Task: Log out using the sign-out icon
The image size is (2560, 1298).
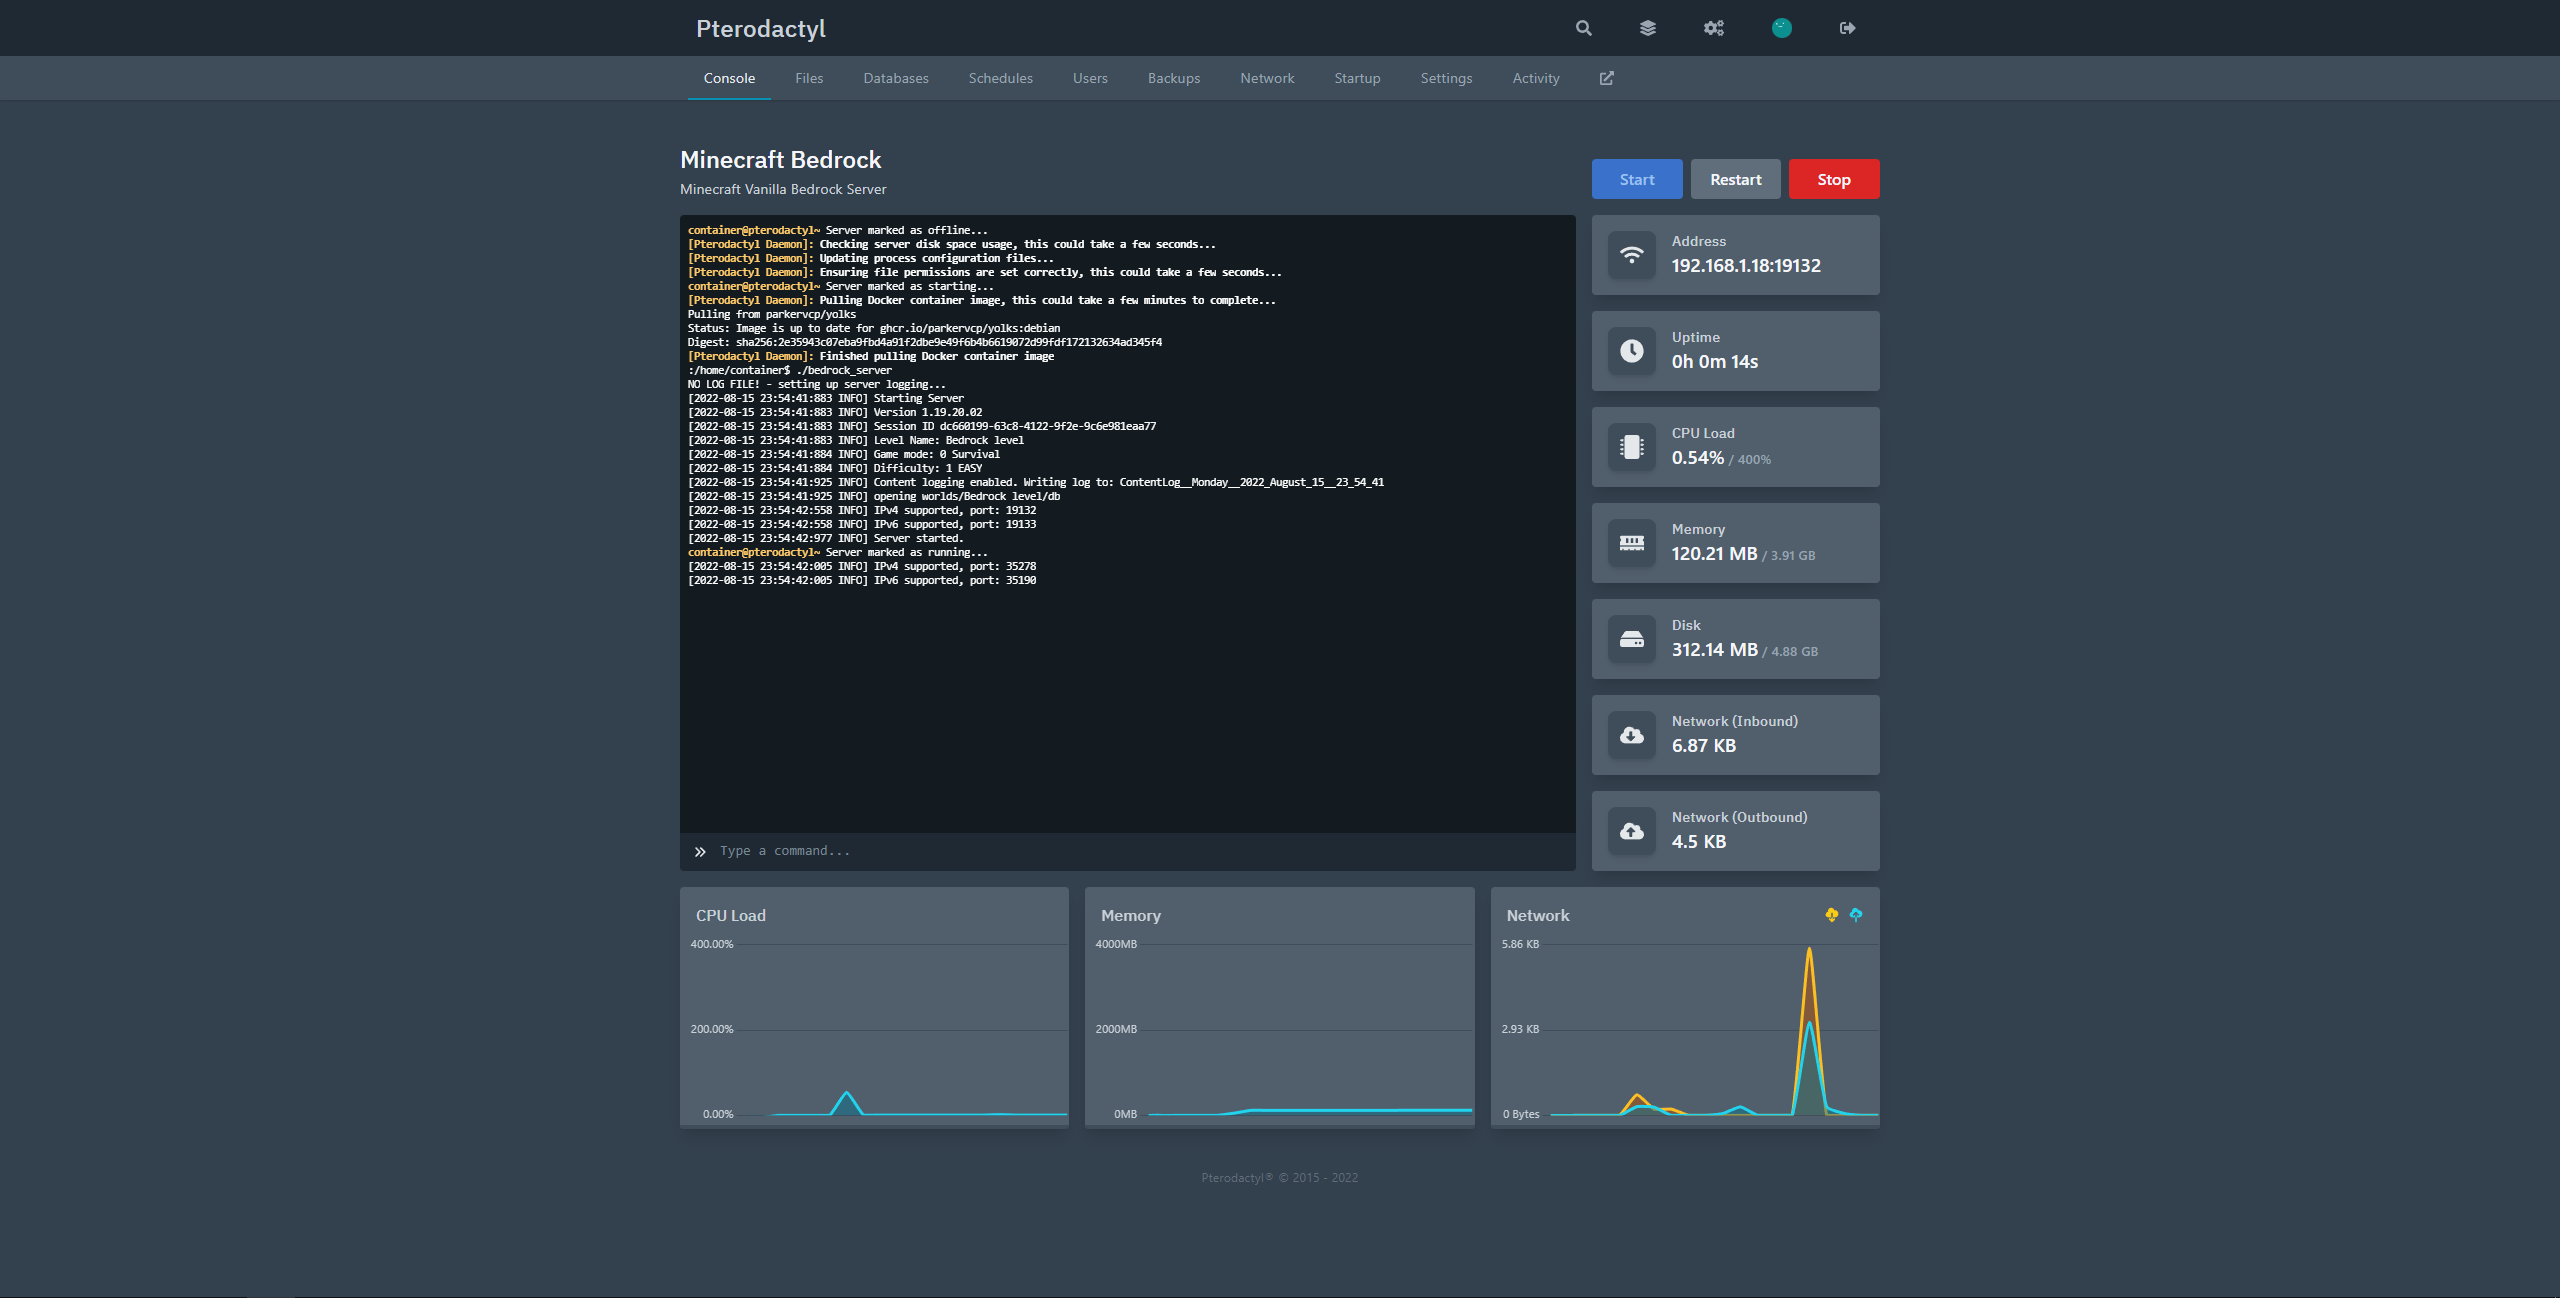Action: (1847, 28)
